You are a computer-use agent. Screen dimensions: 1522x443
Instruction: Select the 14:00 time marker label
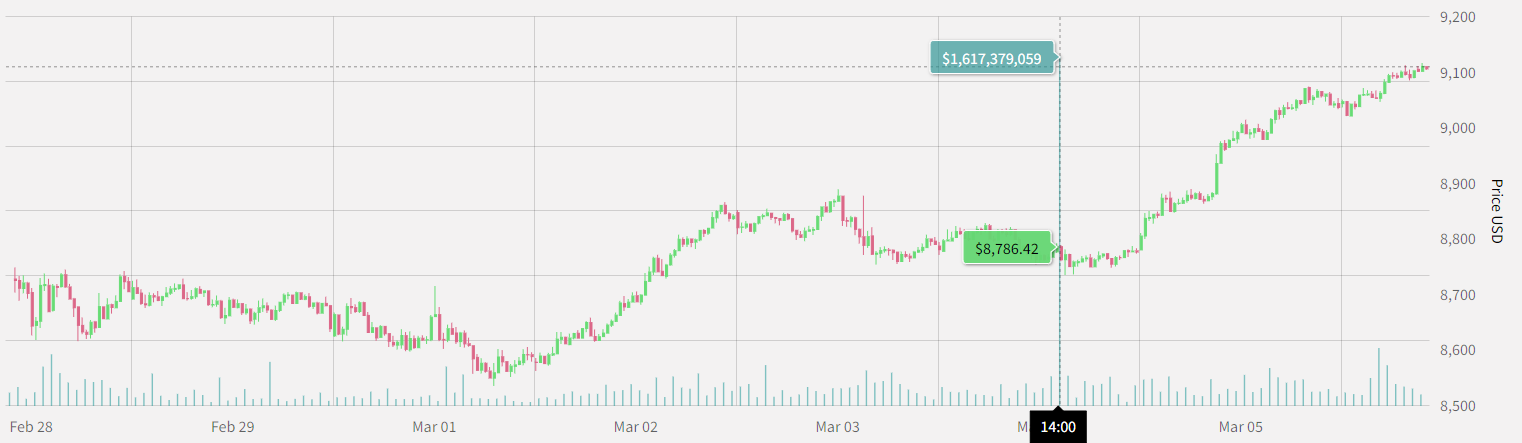click(1058, 428)
